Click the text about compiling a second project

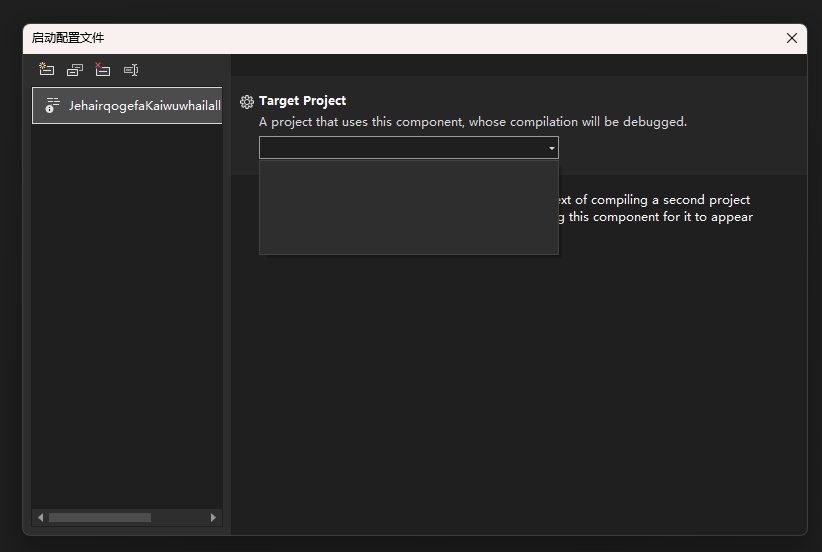coord(655,200)
